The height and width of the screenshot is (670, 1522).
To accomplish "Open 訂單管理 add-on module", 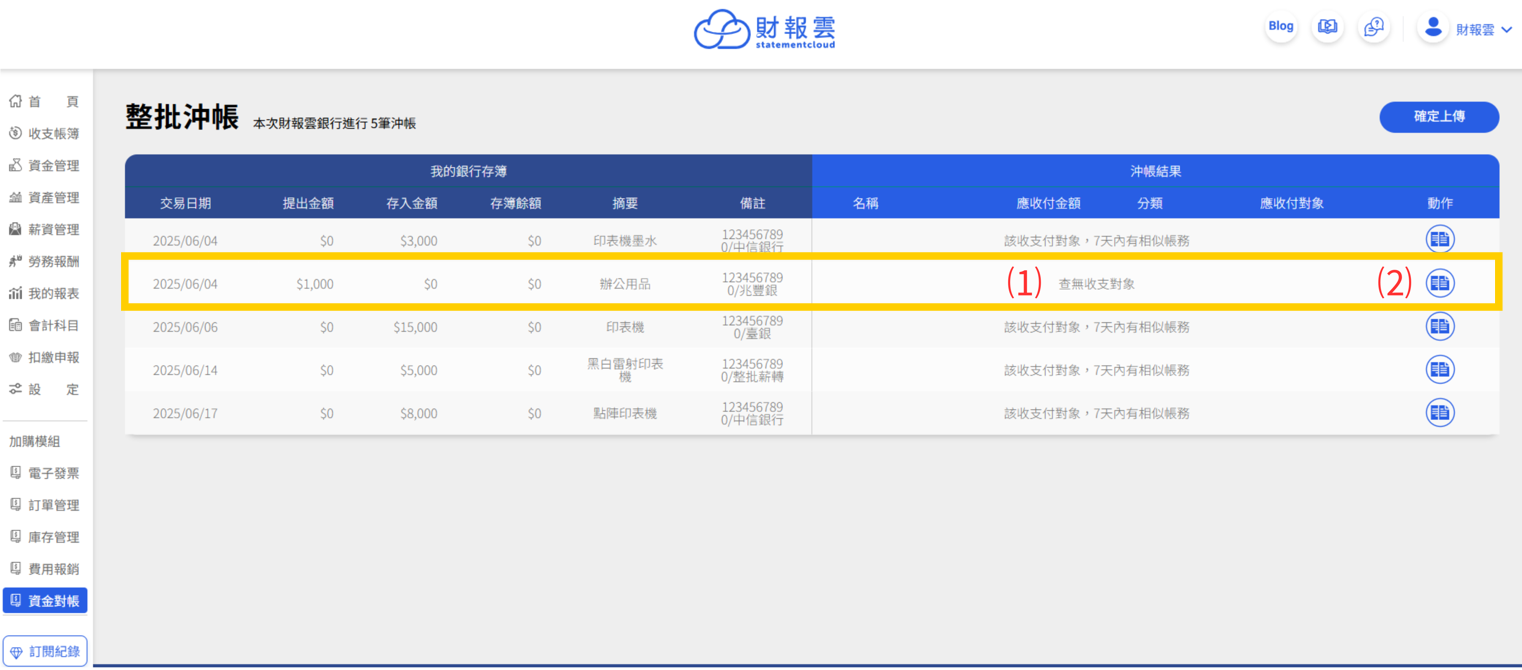I will 44,505.
